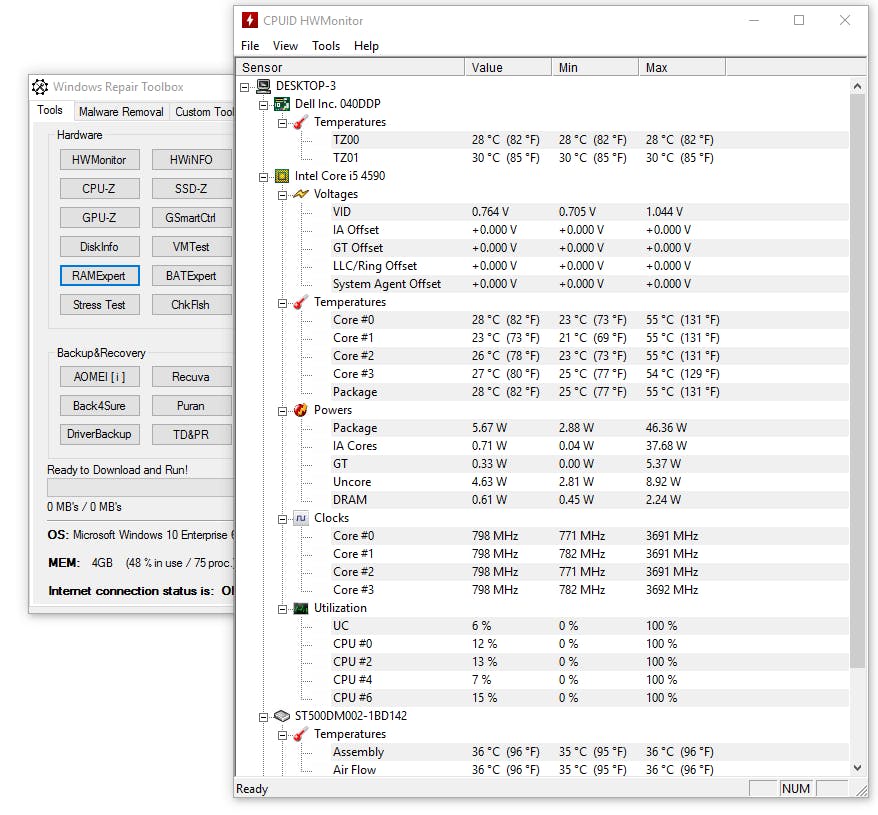This screenshot has width=878, height=815.
Task: Click the Voltages lightning icon
Action: pyautogui.click(x=301, y=194)
